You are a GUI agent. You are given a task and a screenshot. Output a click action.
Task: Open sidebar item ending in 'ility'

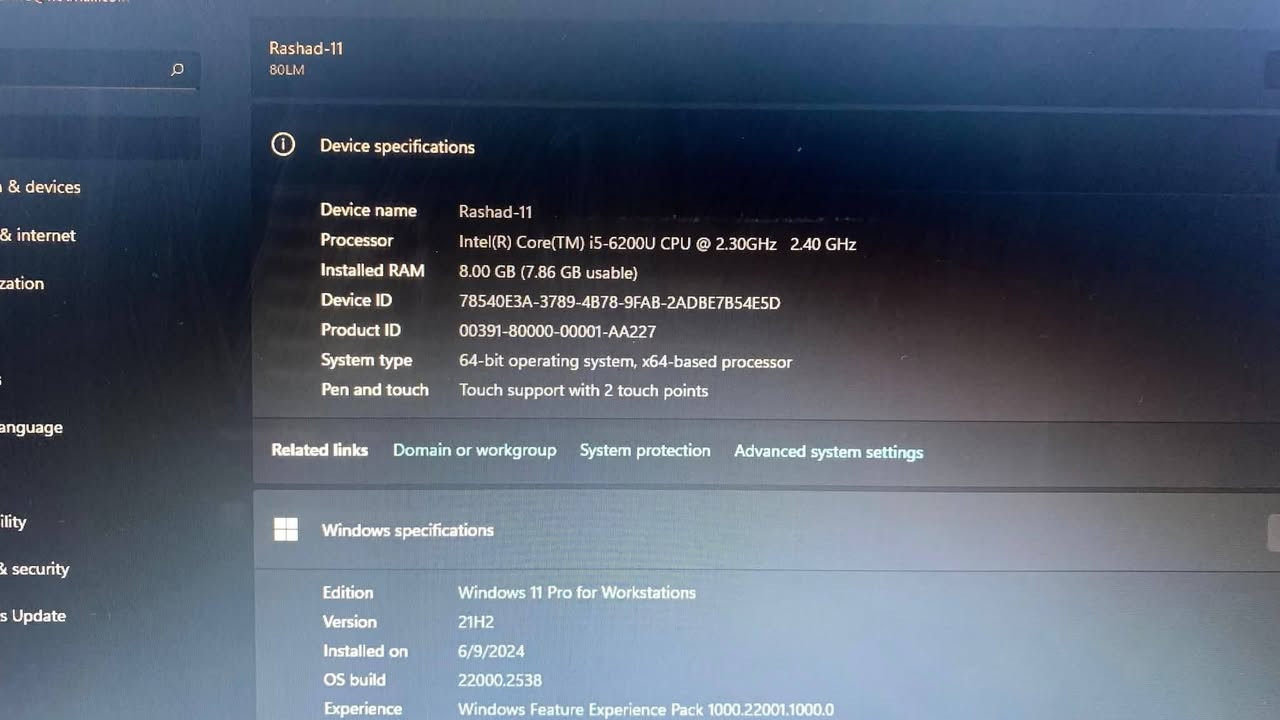13,522
